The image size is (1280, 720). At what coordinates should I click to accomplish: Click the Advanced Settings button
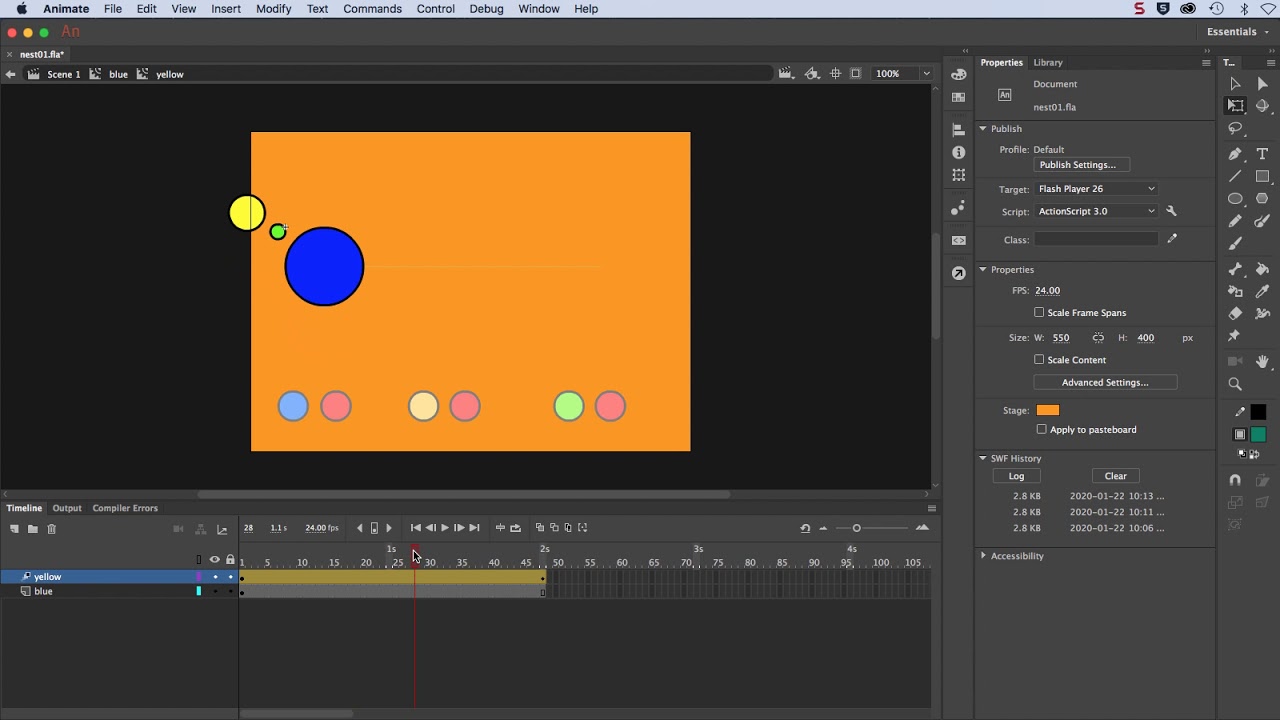point(1105,382)
